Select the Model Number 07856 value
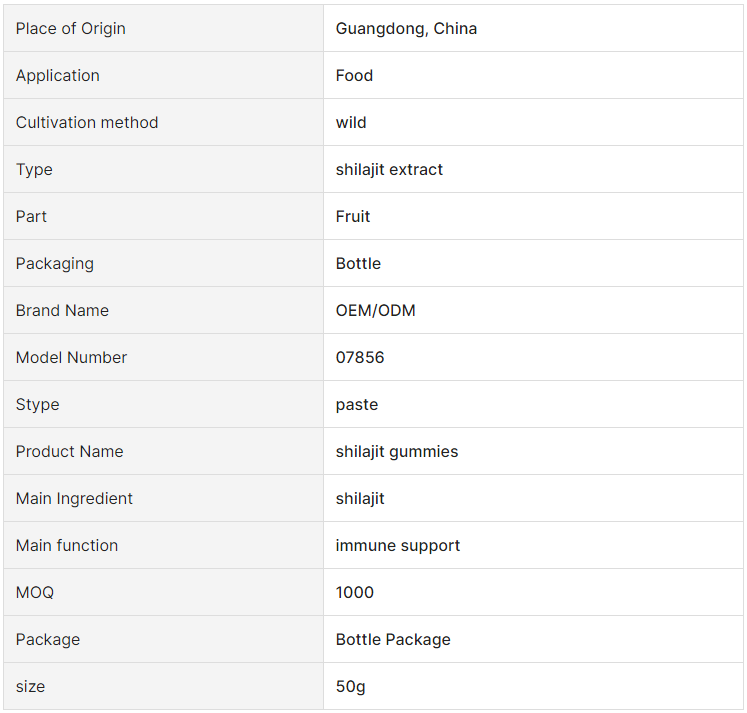747x713 pixels. 360,357
